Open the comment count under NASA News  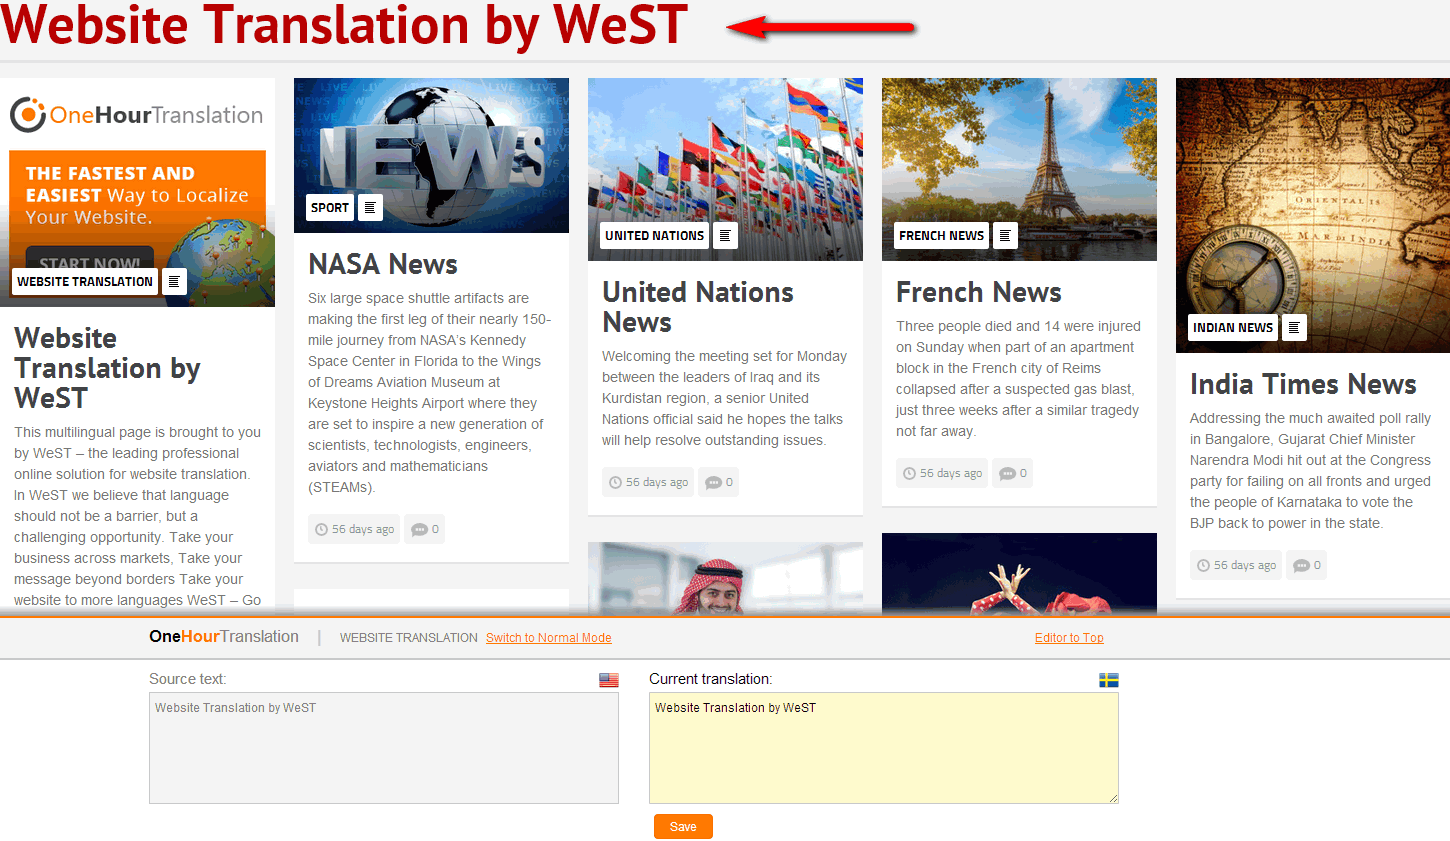click(x=425, y=529)
